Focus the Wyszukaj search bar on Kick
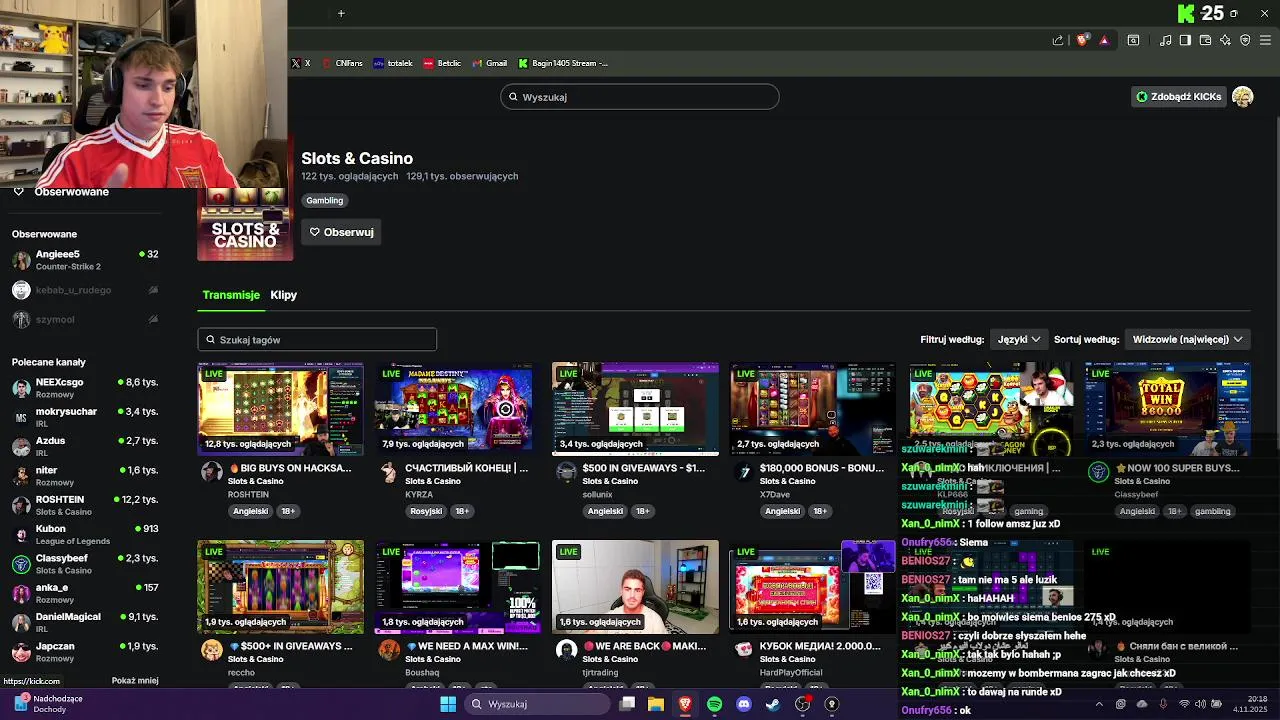The width and height of the screenshot is (1280, 720). (x=640, y=97)
